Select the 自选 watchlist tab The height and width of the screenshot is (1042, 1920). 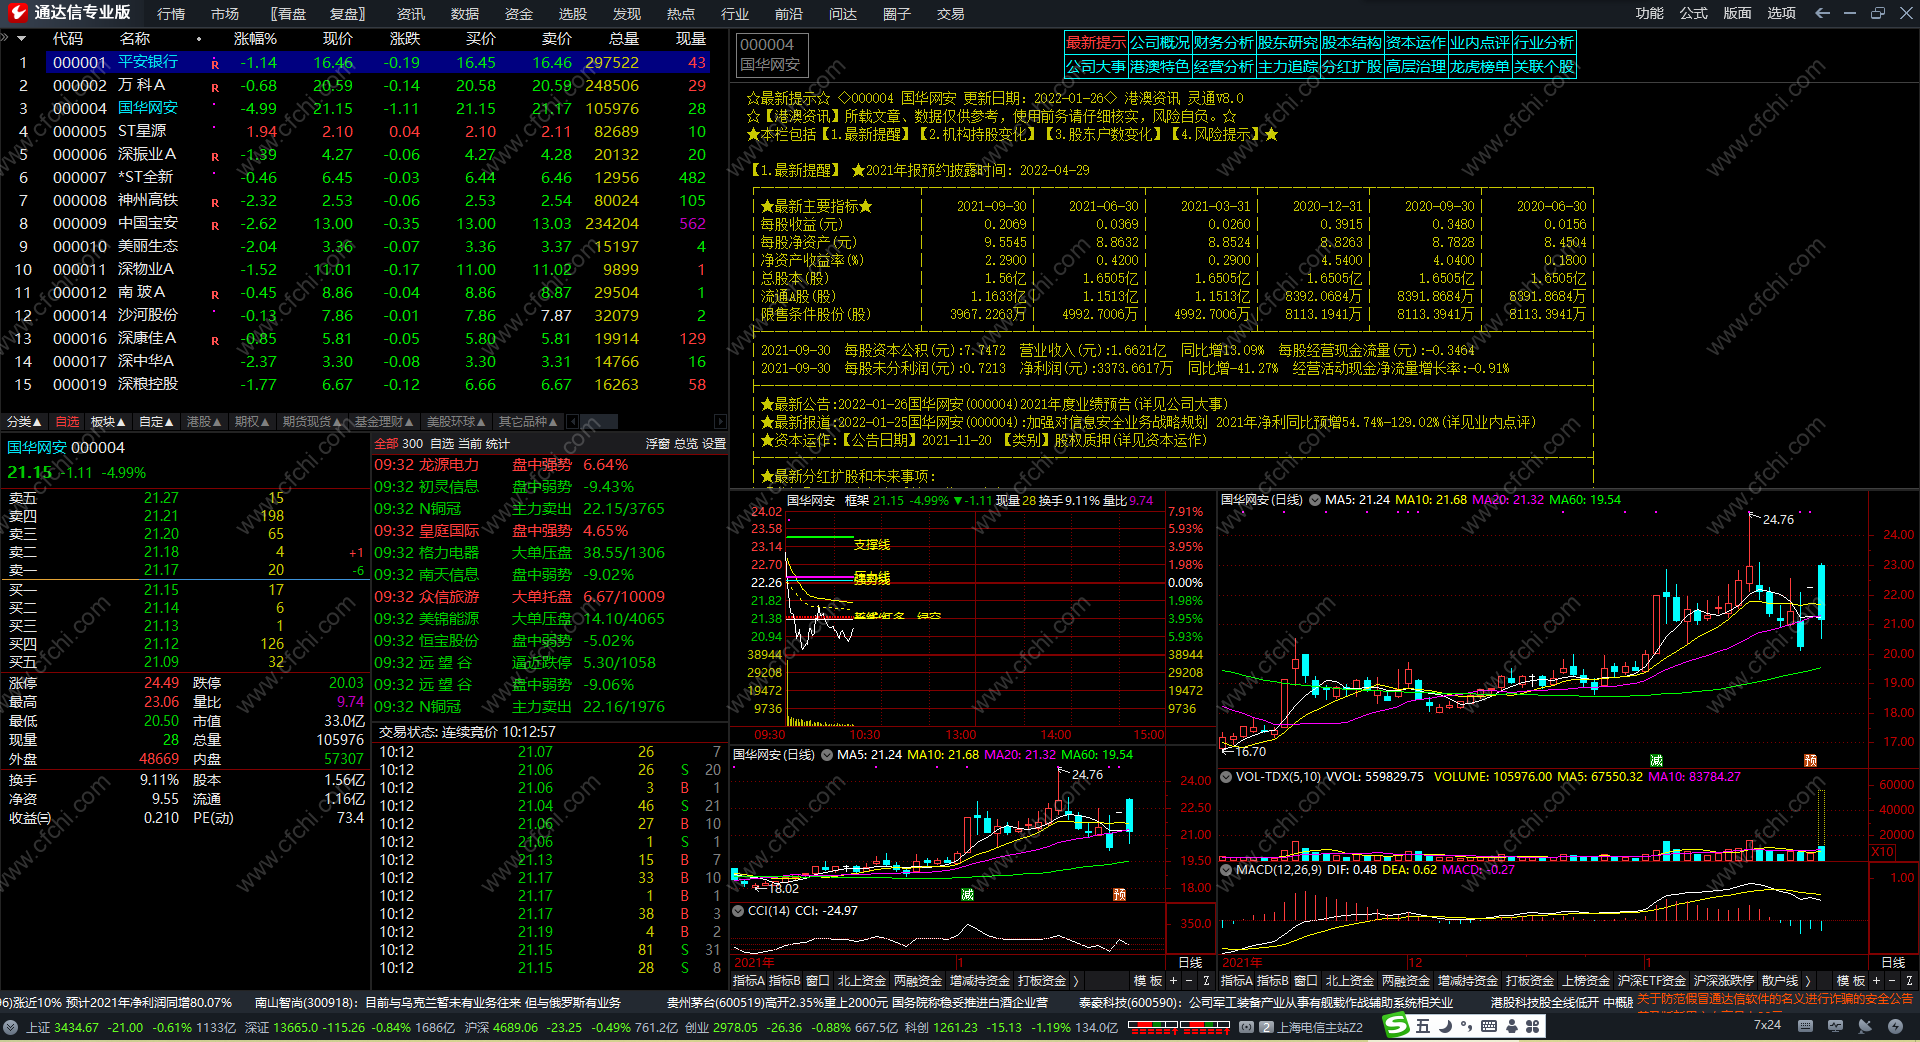coord(67,422)
